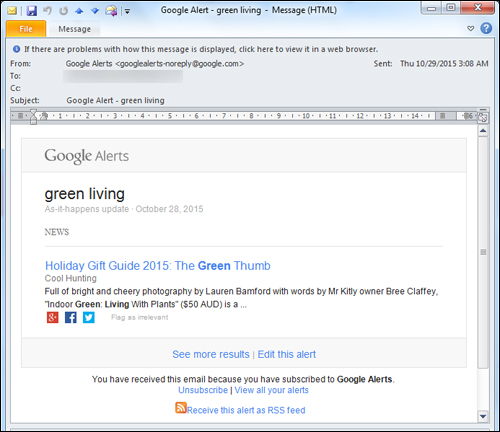Click Receive this alert as RSS feed
Screen dimensions: 500x432
tap(246, 410)
